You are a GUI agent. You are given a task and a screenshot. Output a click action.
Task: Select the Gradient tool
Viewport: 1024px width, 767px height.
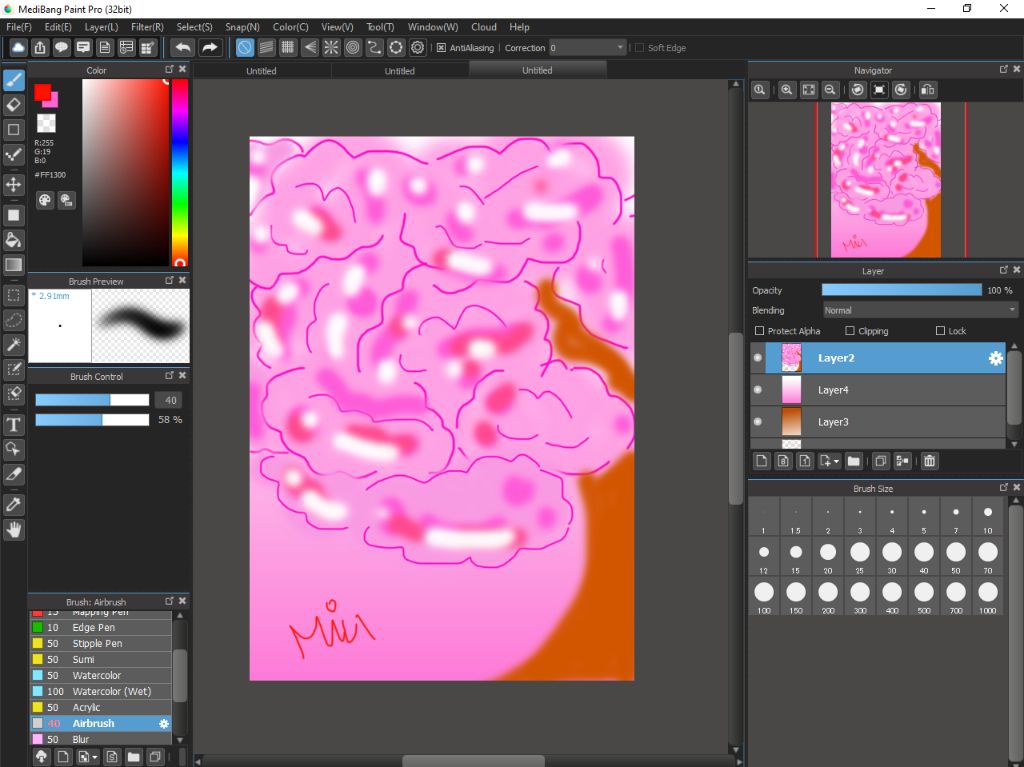point(13,265)
